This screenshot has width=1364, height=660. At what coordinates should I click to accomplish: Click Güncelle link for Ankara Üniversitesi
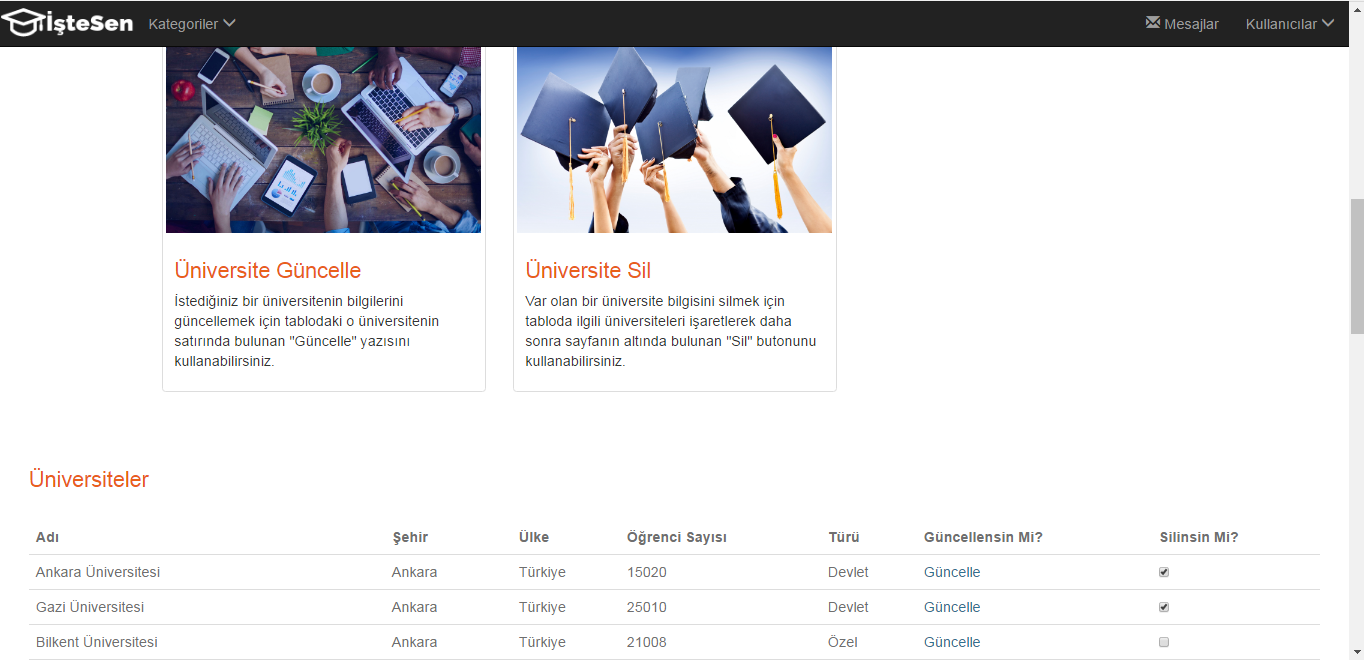click(x=952, y=572)
